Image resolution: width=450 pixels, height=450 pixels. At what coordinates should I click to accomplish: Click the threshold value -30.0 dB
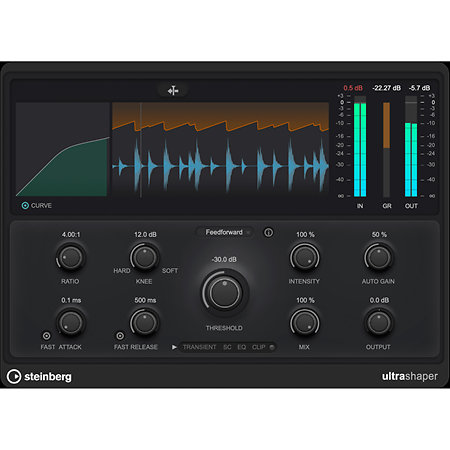point(224,259)
